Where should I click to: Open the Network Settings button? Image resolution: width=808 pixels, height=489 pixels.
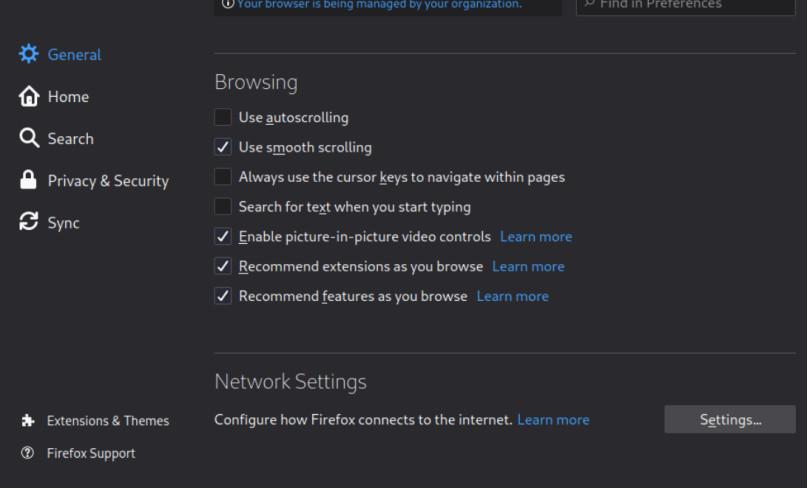730,419
